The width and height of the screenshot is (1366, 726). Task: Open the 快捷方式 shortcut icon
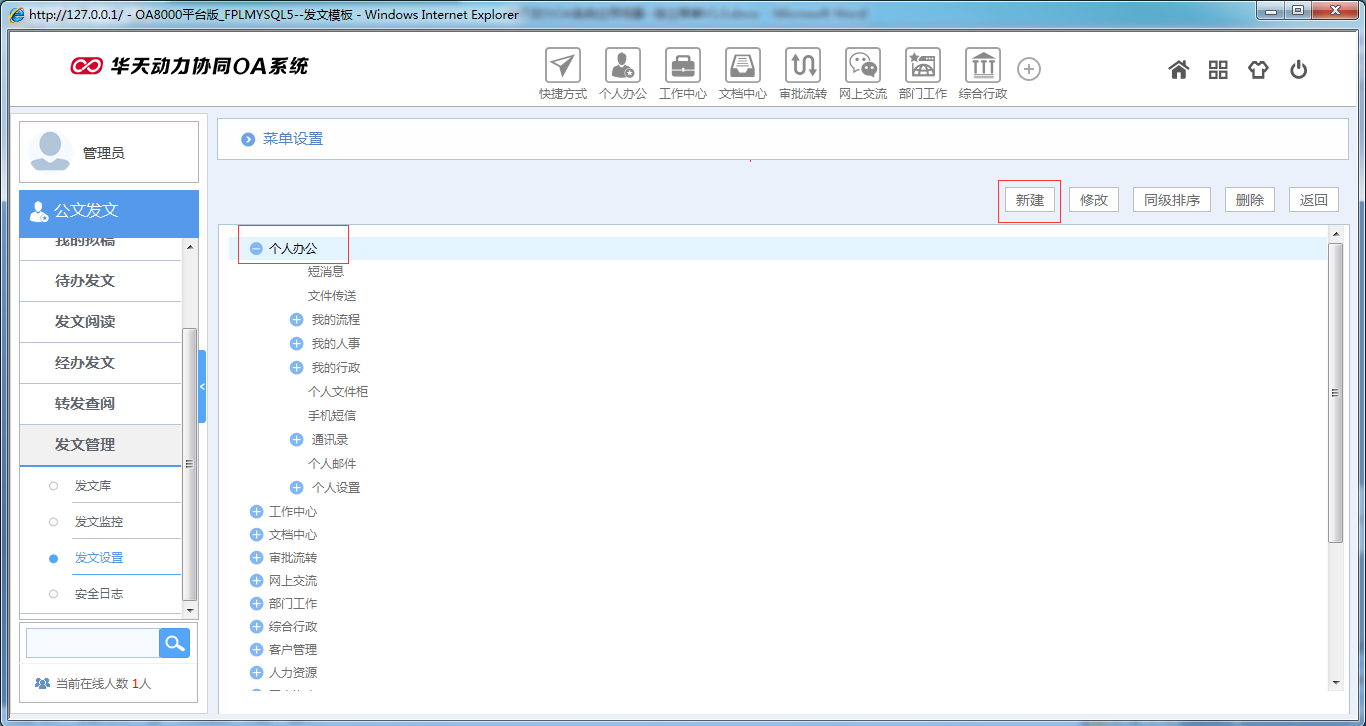pos(563,66)
